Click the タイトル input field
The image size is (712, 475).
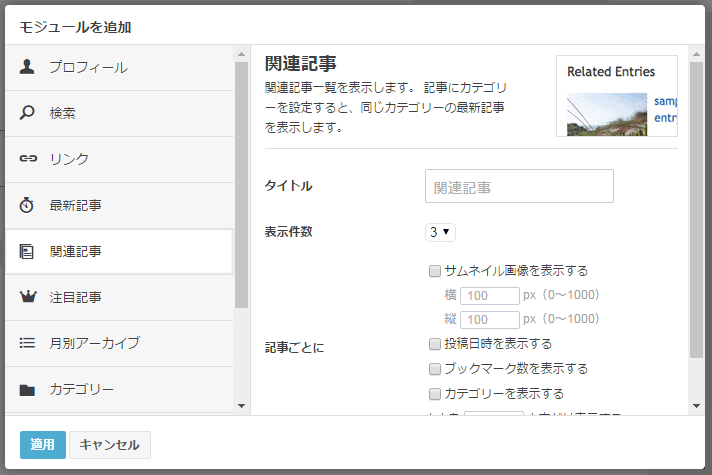[519, 186]
